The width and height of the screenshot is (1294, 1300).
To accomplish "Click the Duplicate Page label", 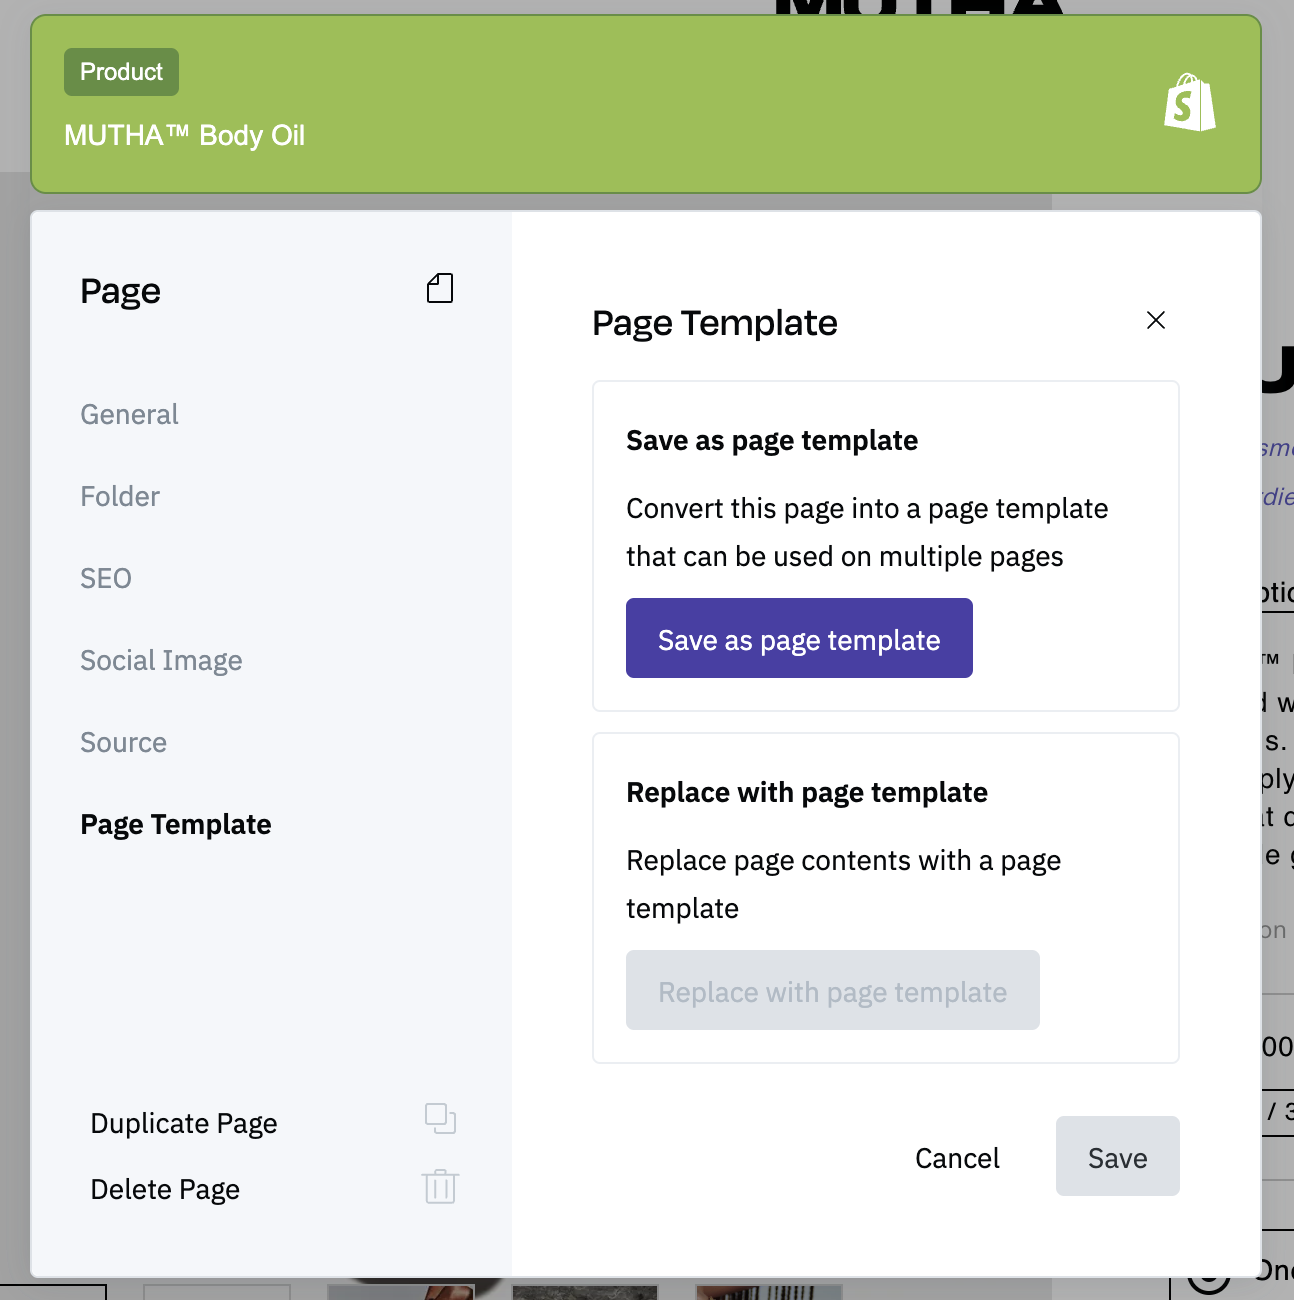I will tap(184, 1123).
